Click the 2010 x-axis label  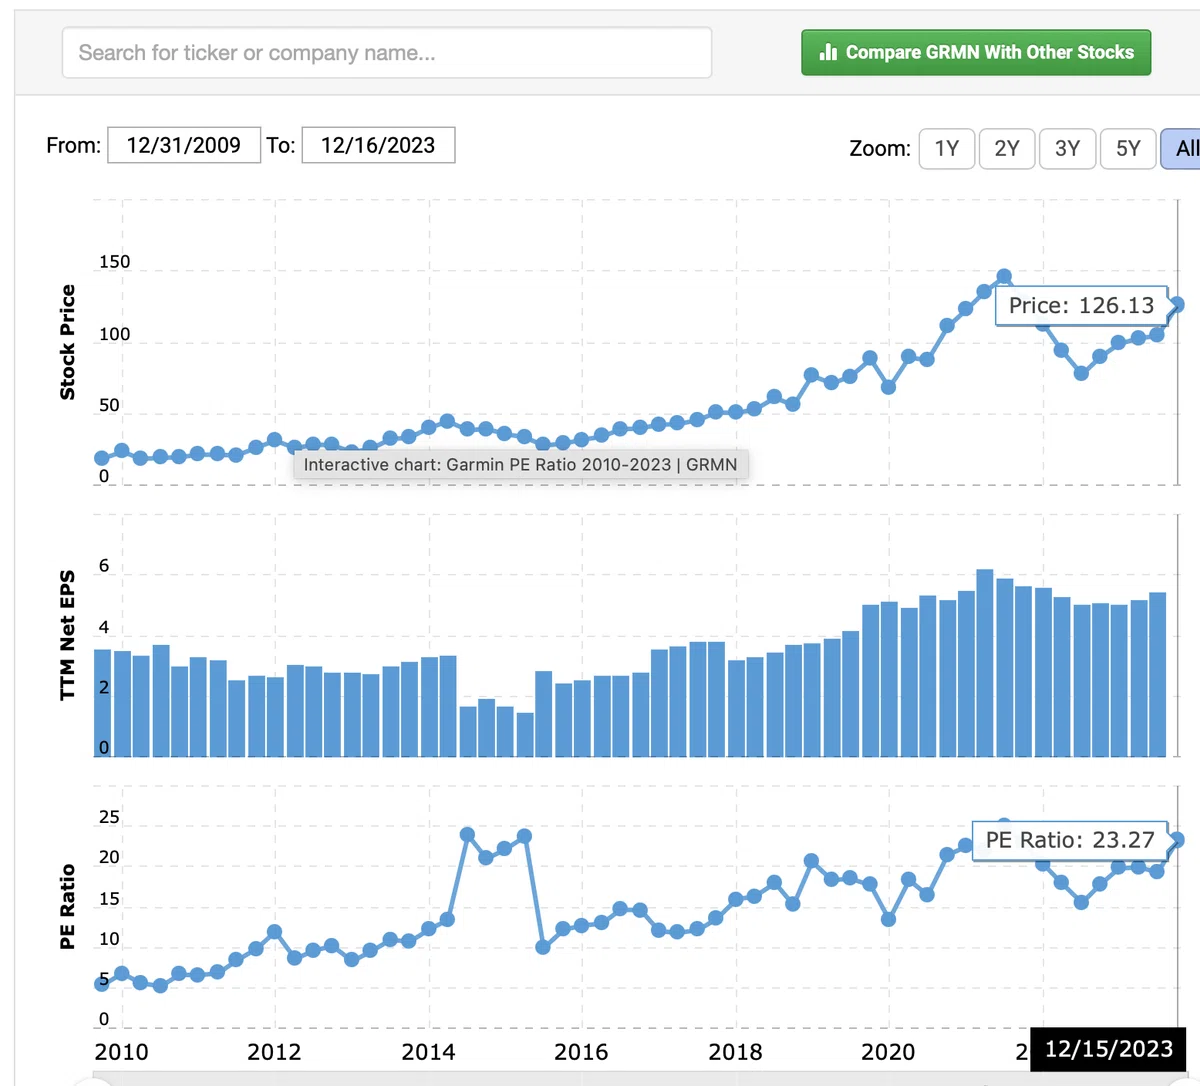pyautogui.click(x=121, y=1052)
